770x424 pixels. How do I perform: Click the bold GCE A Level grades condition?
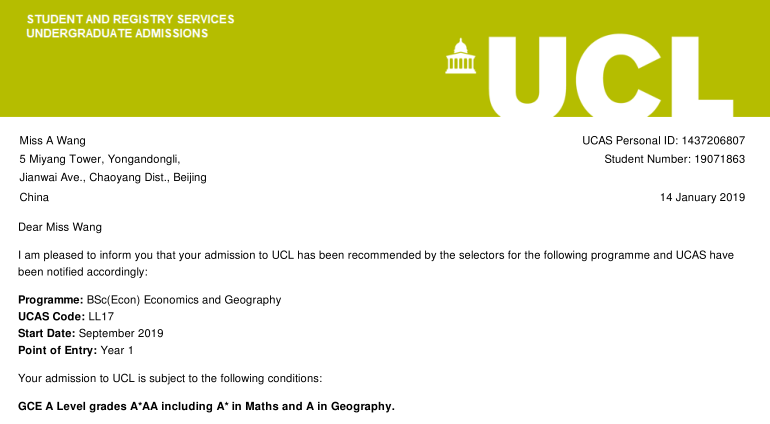(x=207, y=406)
